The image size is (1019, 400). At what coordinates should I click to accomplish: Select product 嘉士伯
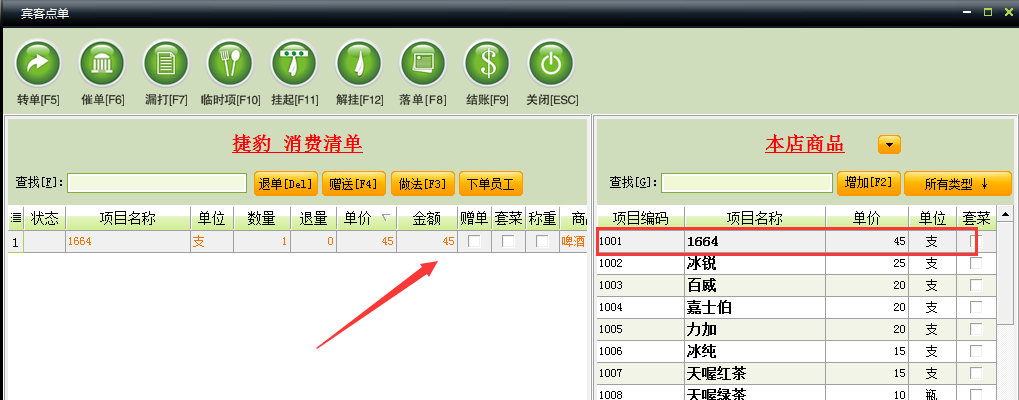tap(796, 307)
